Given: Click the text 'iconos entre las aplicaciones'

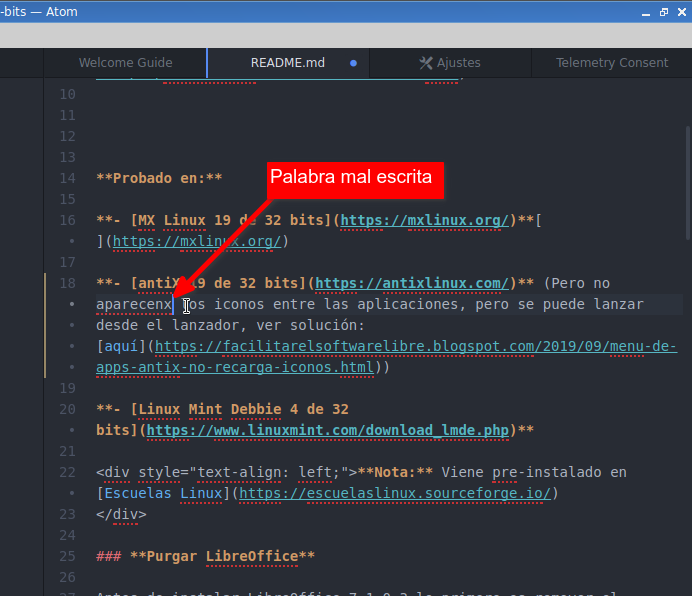Looking at the screenshot, I should [336, 304].
